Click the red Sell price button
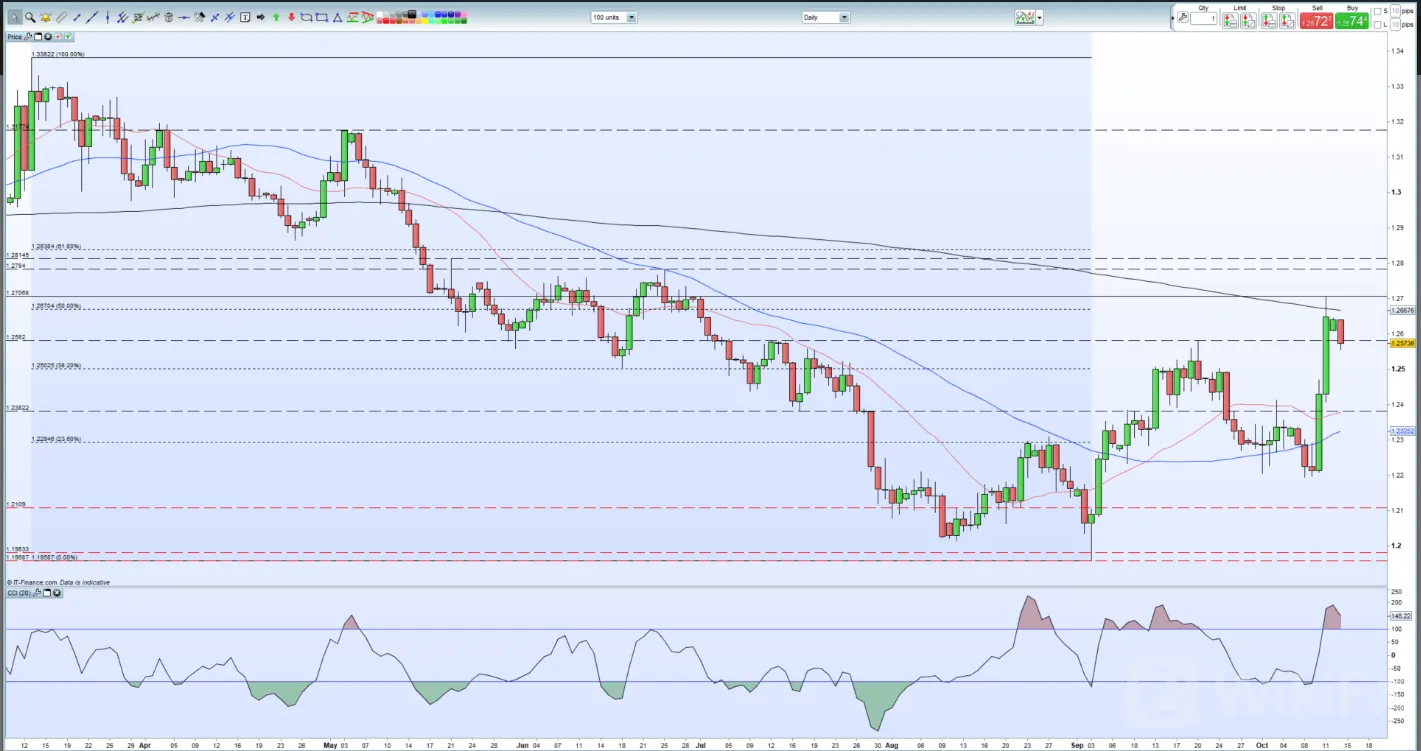The width and height of the screenshot is (1421, 751). [1317, 20]
